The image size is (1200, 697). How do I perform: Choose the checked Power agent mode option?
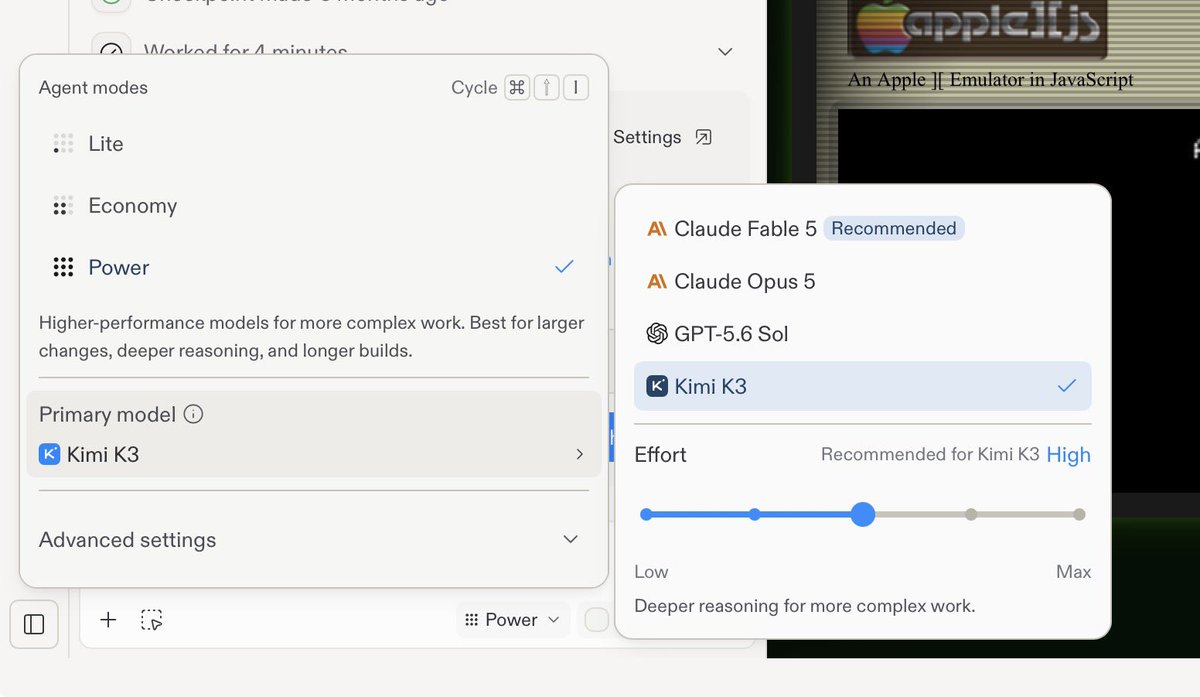click(314, 268)
